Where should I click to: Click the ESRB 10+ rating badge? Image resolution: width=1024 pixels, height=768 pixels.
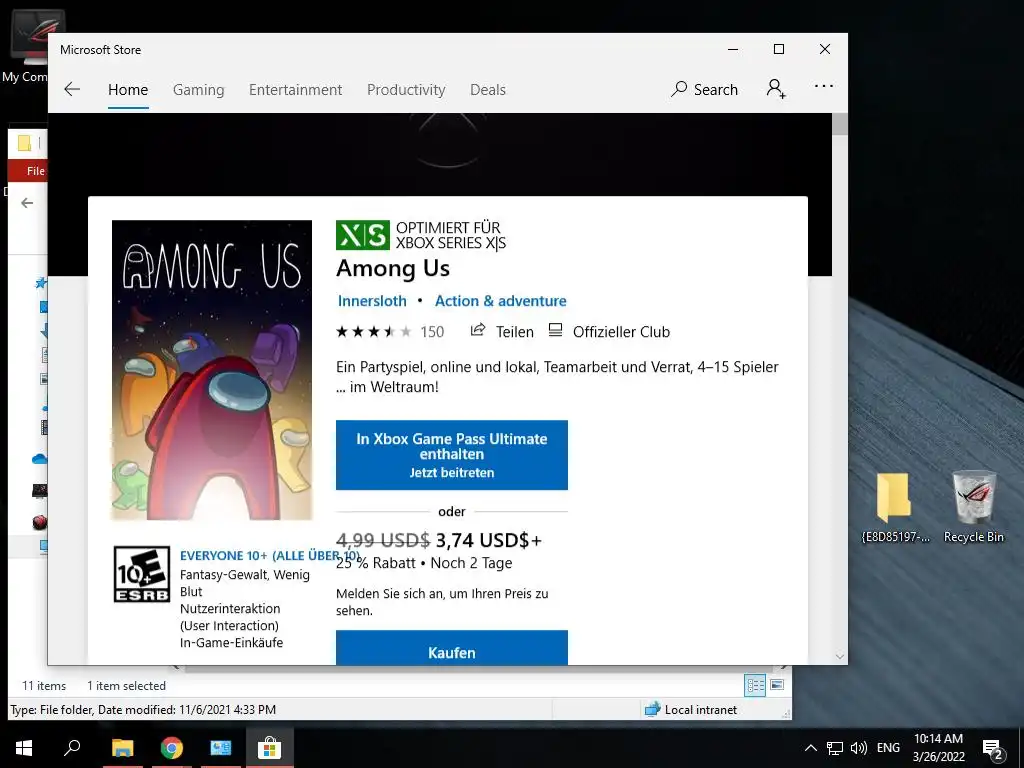point(142,574)
